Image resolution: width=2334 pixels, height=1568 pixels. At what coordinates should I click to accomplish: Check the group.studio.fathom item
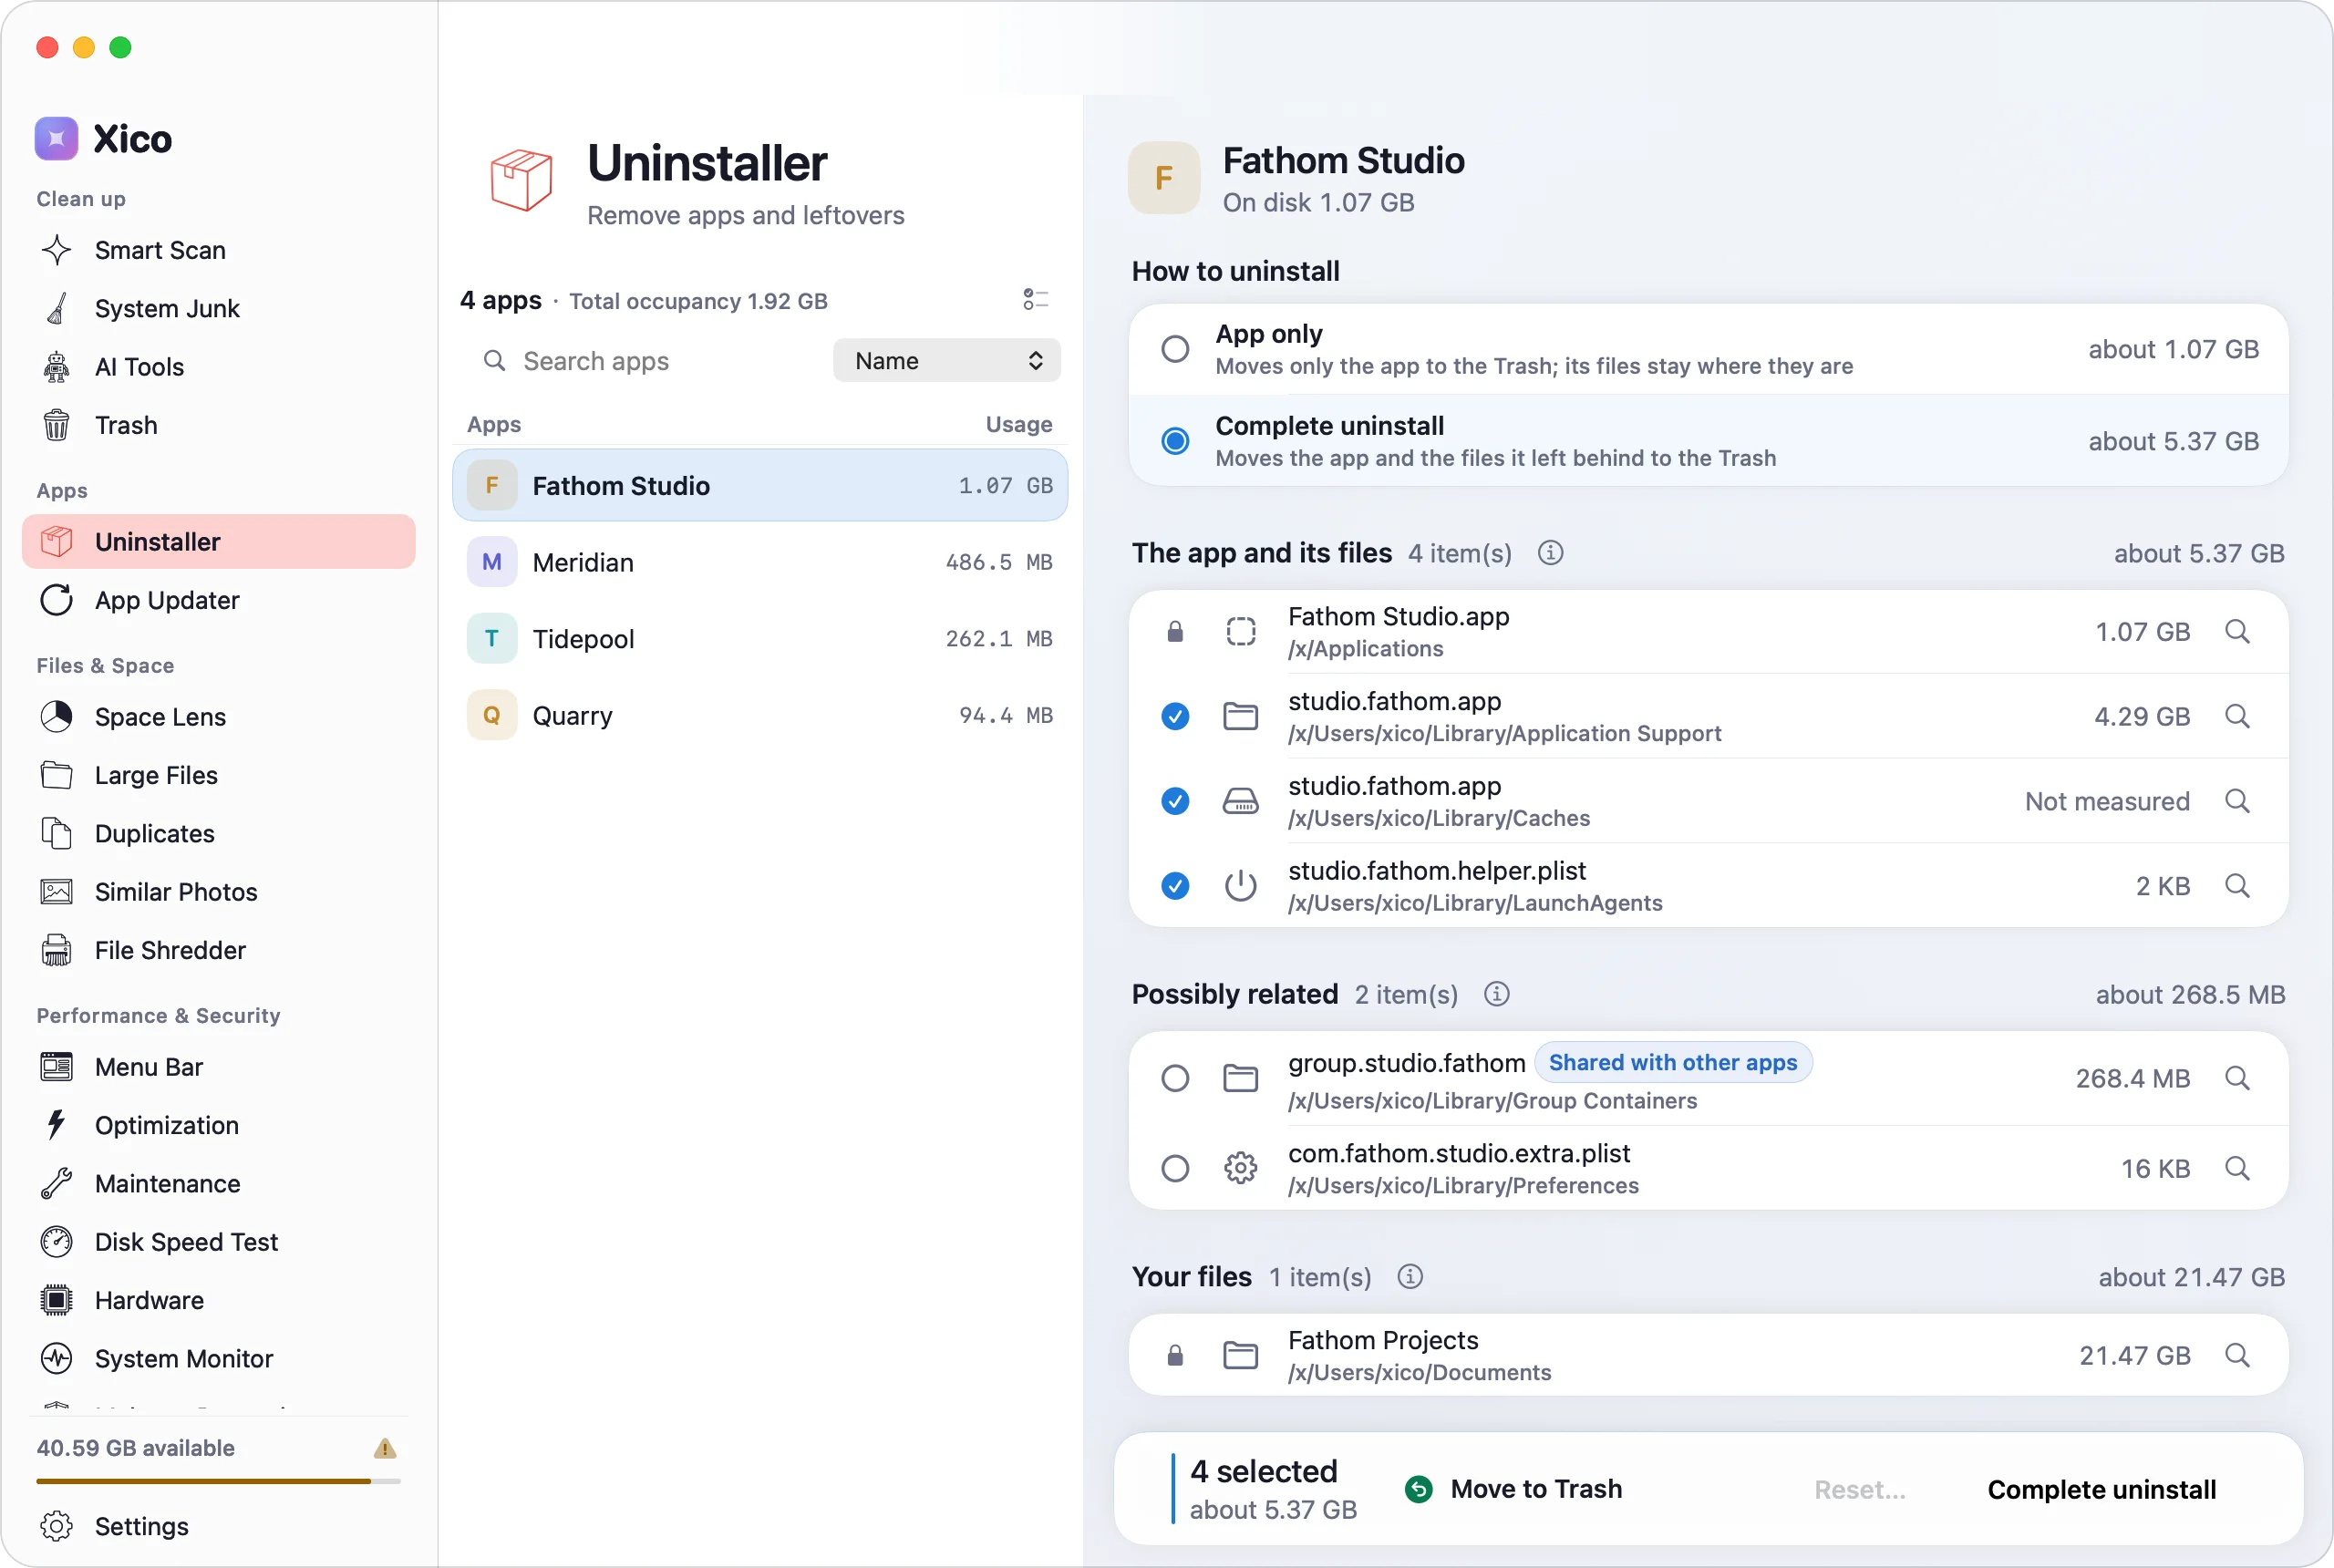(1175, 1078)
